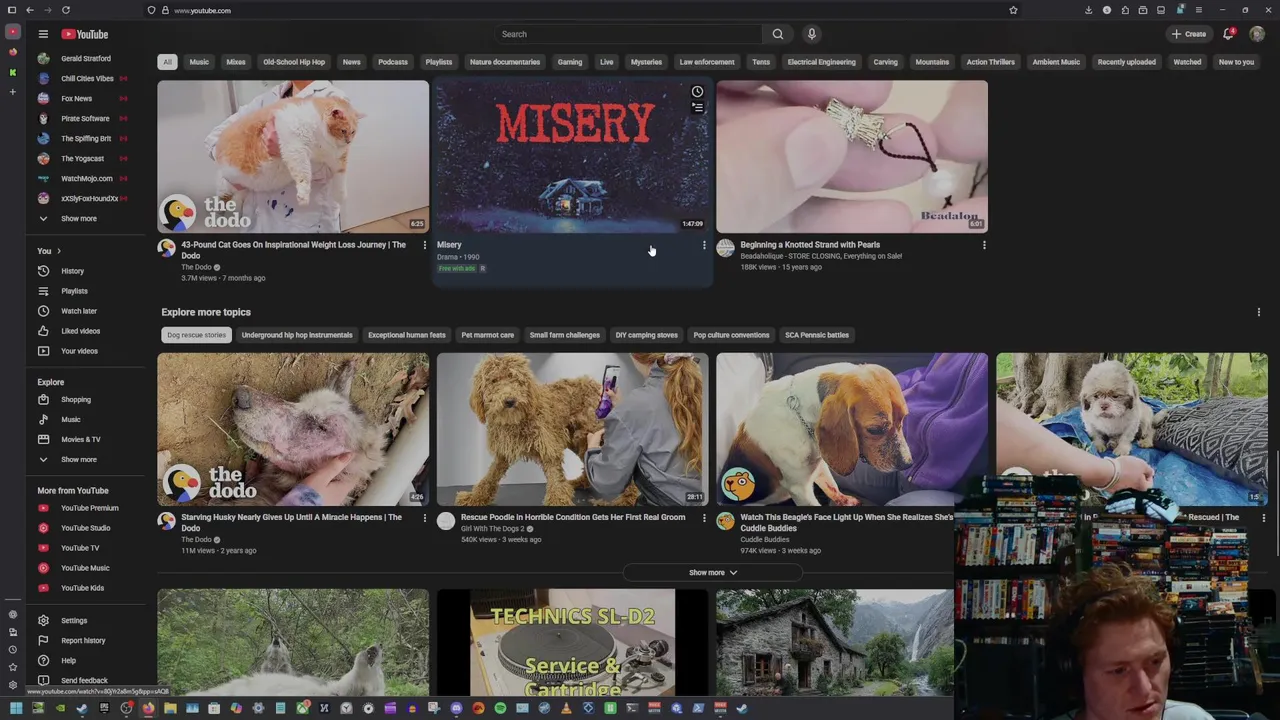The width and height of the screenshot is (1280, 720).
Task: Open options for Starving Husky video
Action: click(424, 518)
